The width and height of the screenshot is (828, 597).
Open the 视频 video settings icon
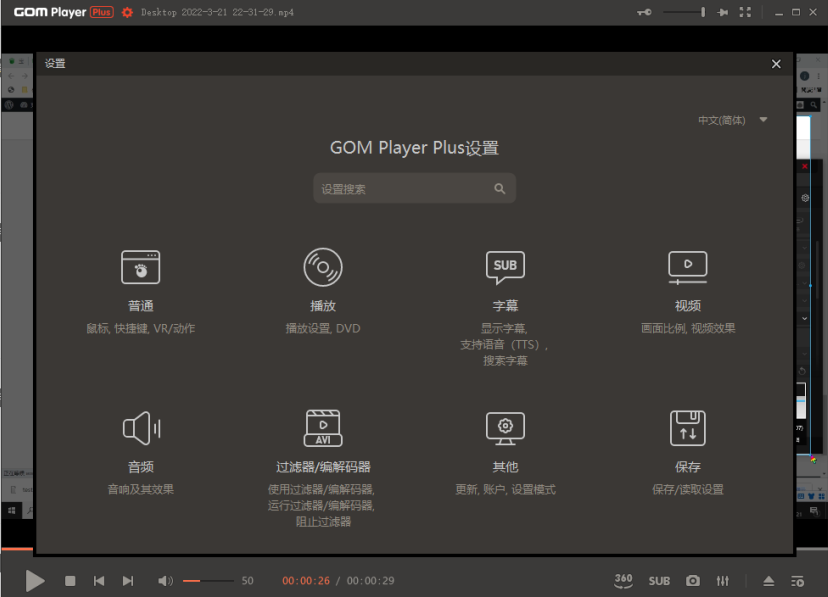coord(688,268)
